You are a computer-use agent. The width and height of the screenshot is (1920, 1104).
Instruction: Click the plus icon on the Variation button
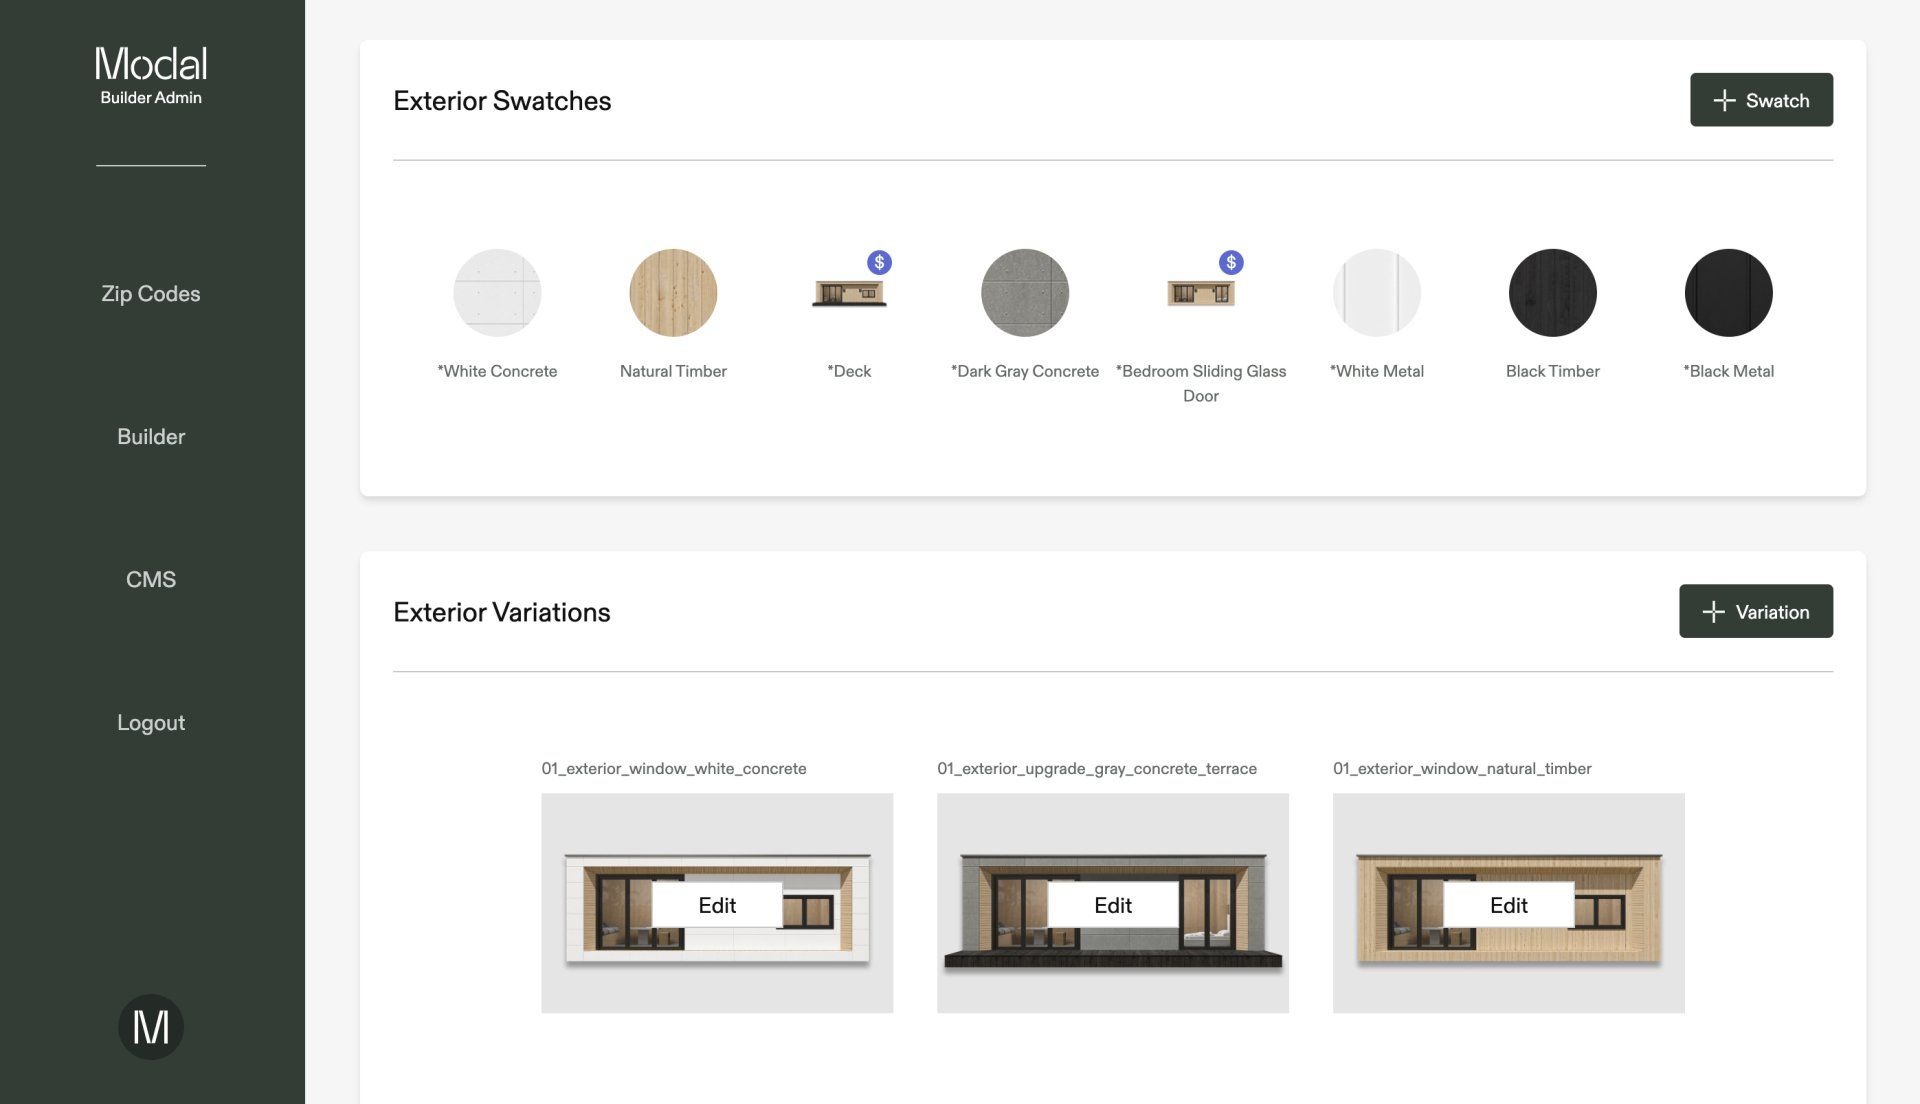(x=1713, y=611)
